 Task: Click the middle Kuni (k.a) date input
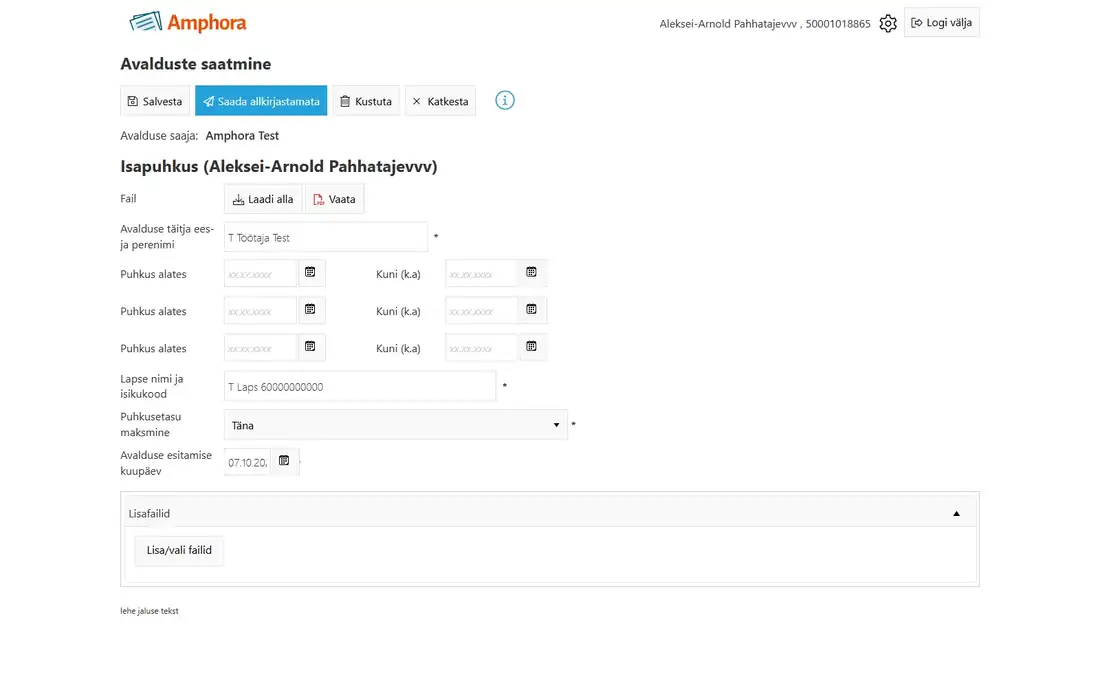pos(482,311)
